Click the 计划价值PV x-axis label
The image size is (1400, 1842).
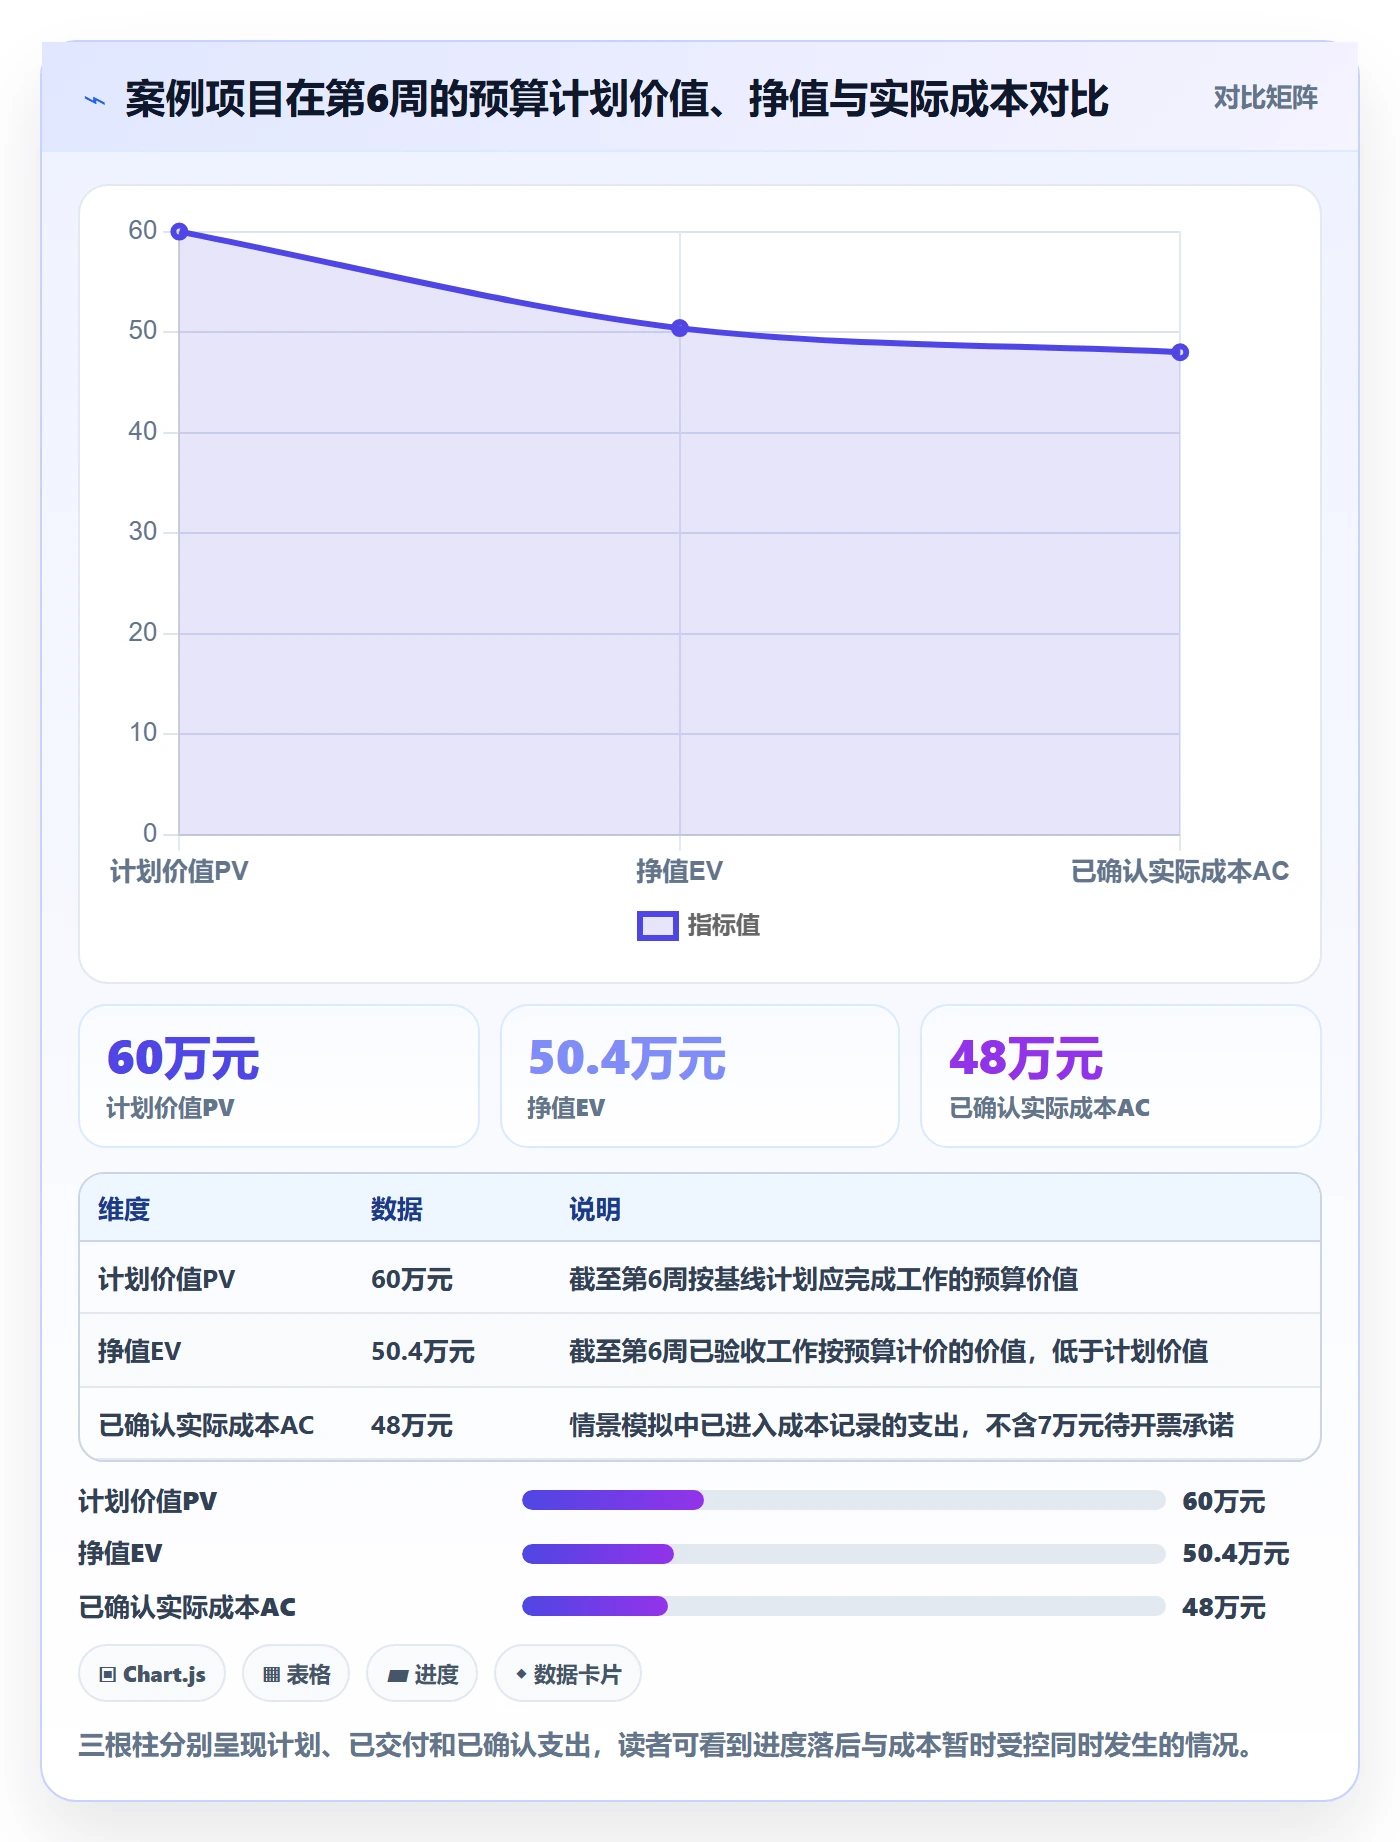coord(179,871)
